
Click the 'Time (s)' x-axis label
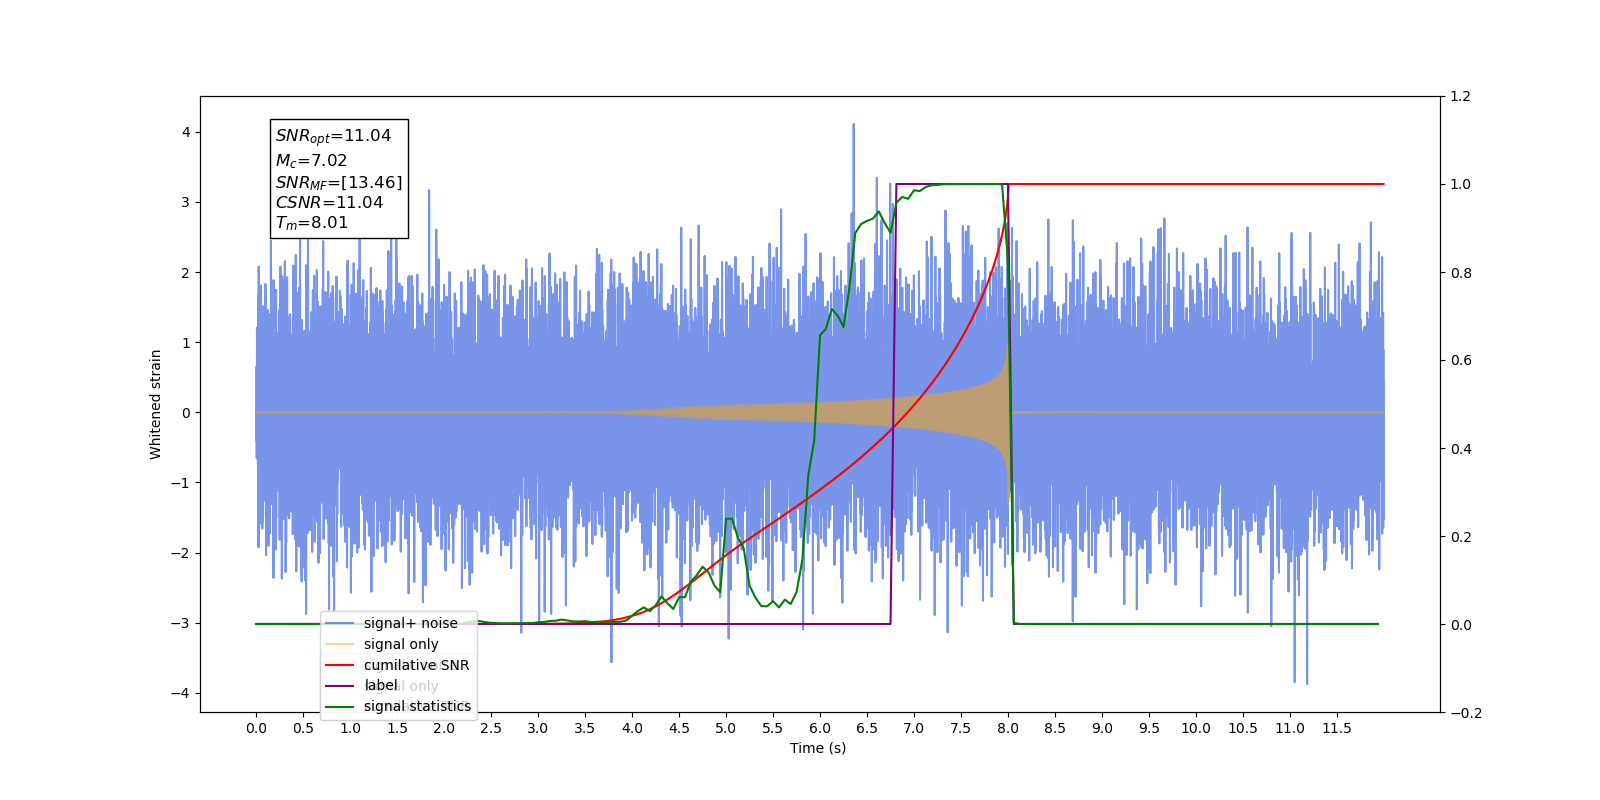pos(818,748)
